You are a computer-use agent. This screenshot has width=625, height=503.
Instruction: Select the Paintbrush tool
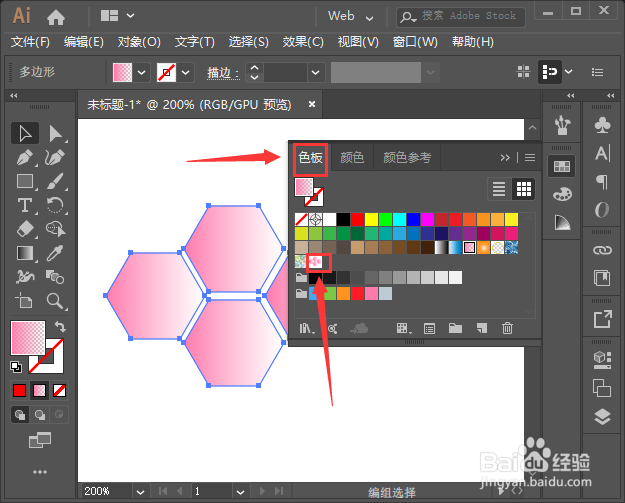55,181
